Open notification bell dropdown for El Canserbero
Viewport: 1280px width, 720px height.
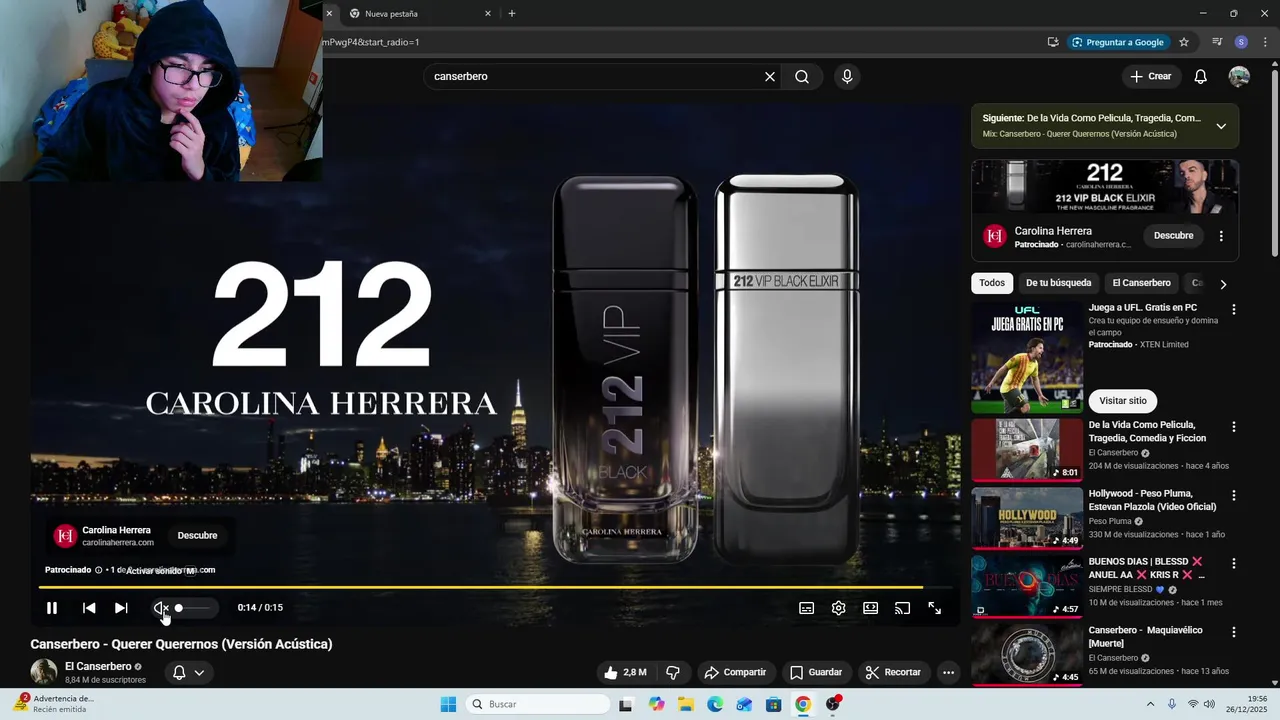click(x=189, y=672)
